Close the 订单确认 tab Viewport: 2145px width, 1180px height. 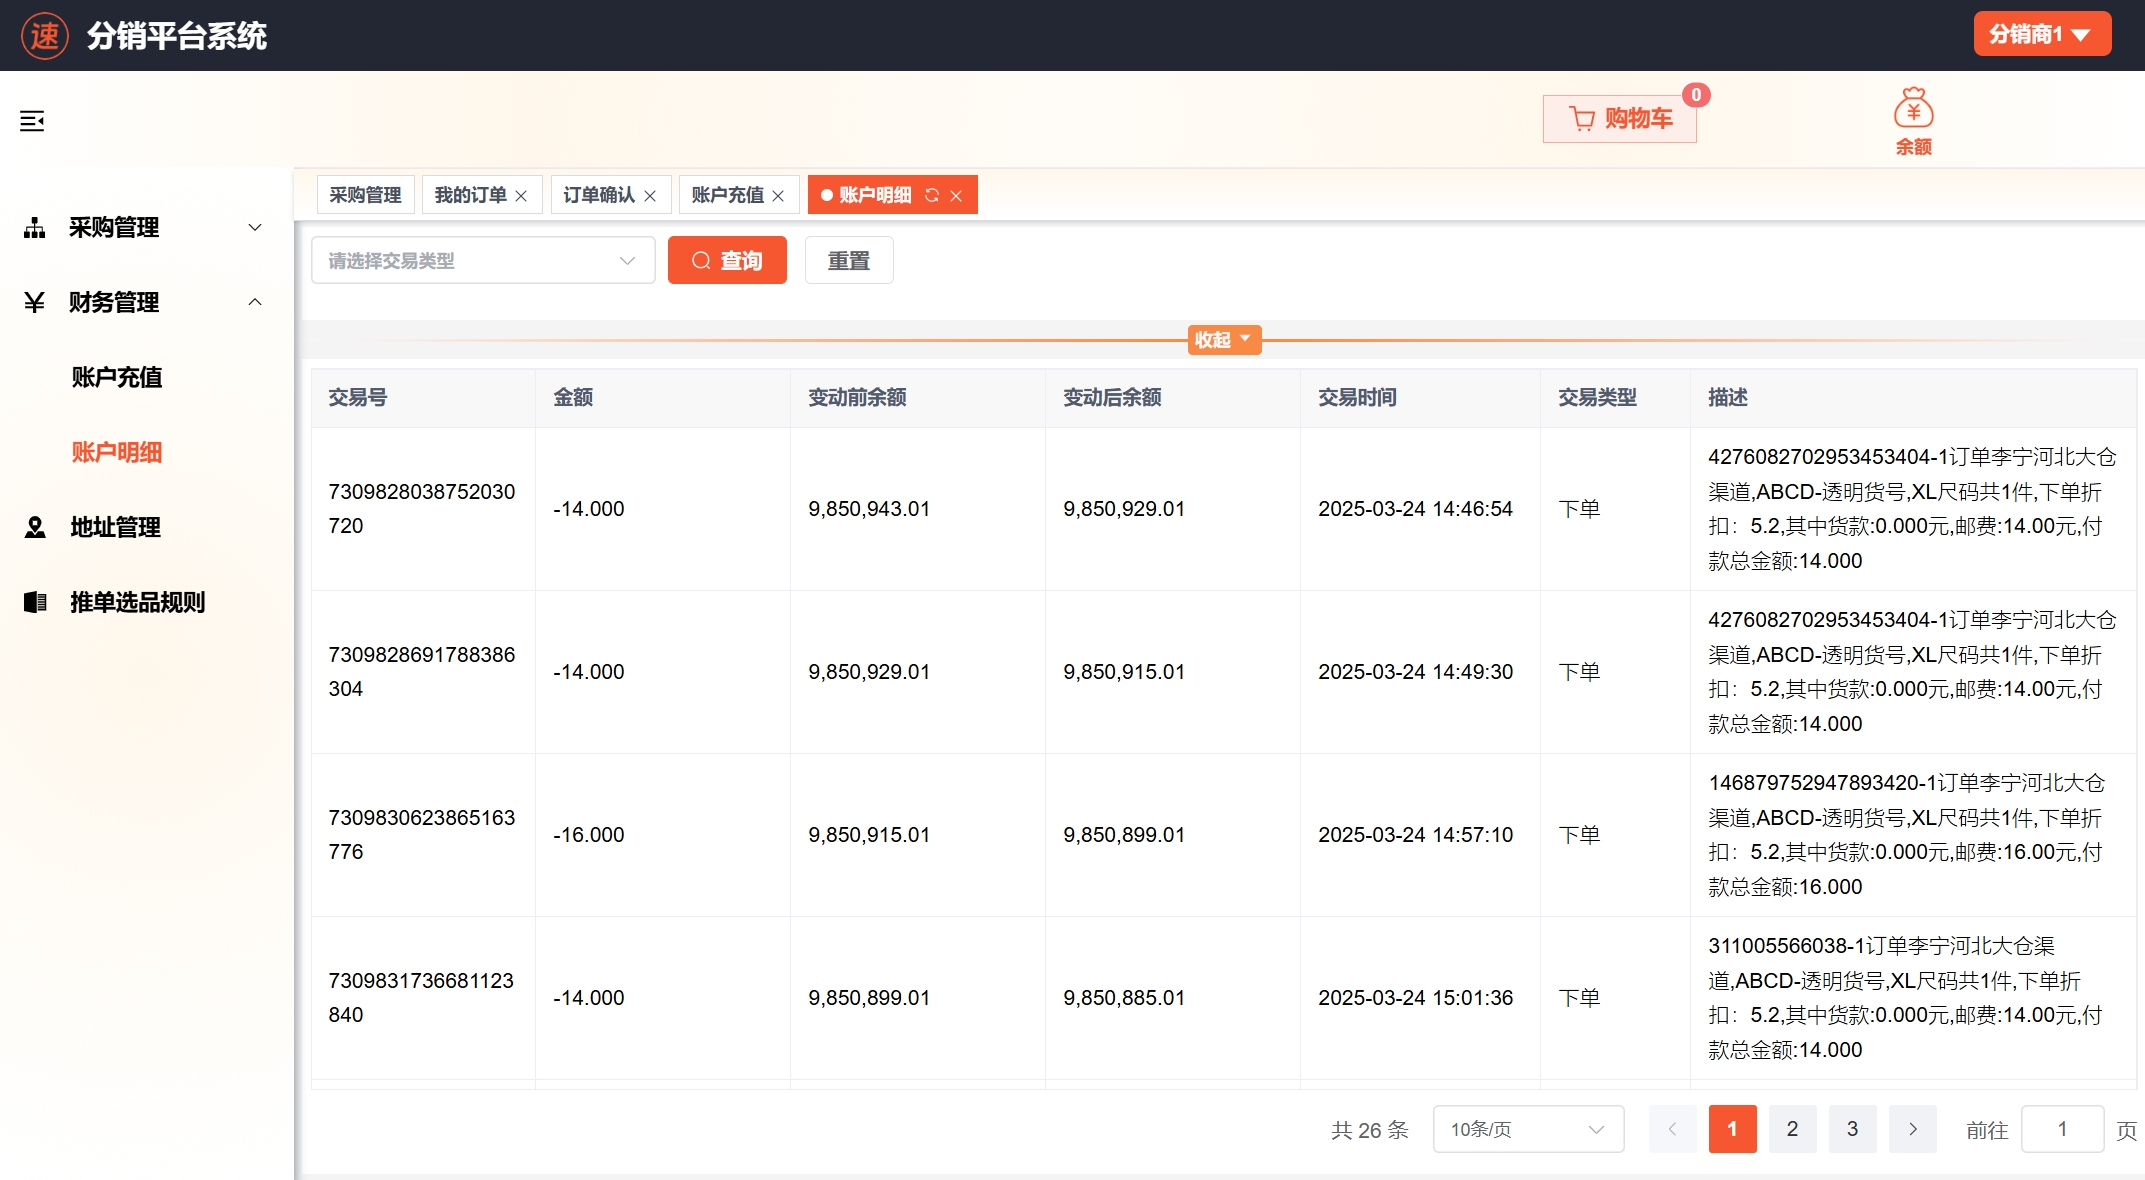pos(650,196)
